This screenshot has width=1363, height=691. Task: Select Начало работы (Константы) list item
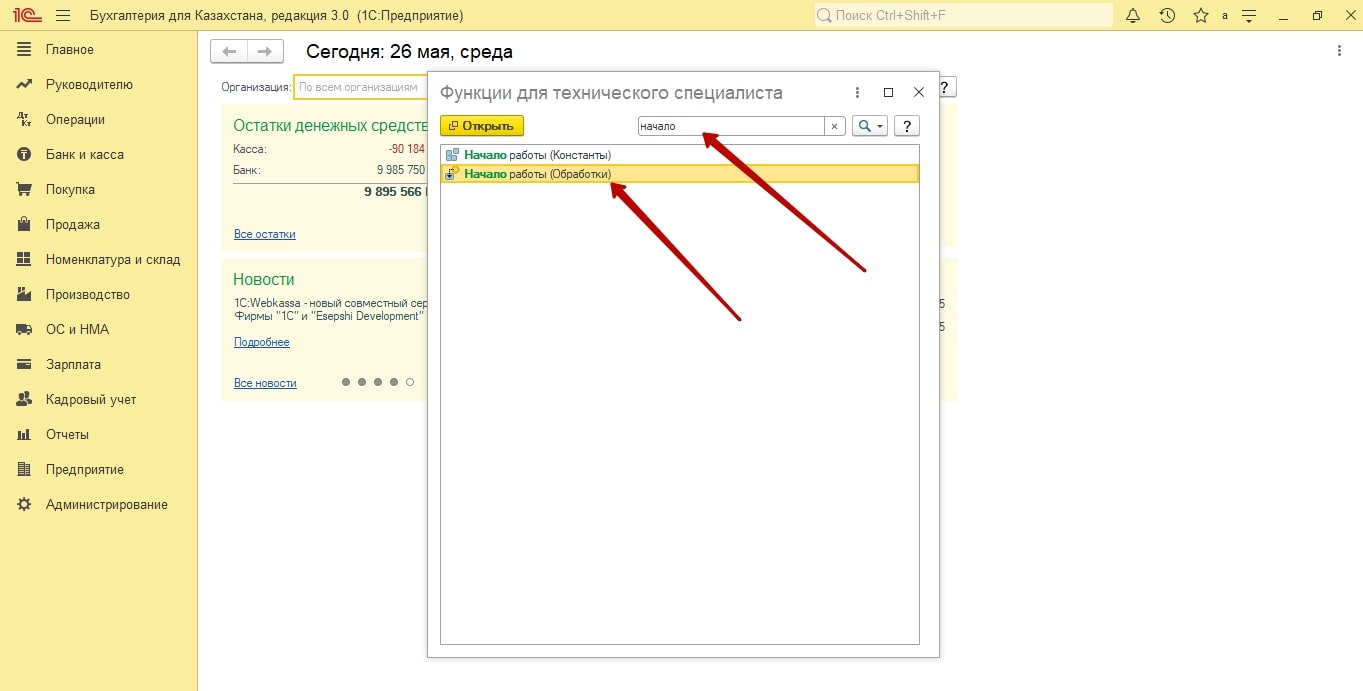537,155
